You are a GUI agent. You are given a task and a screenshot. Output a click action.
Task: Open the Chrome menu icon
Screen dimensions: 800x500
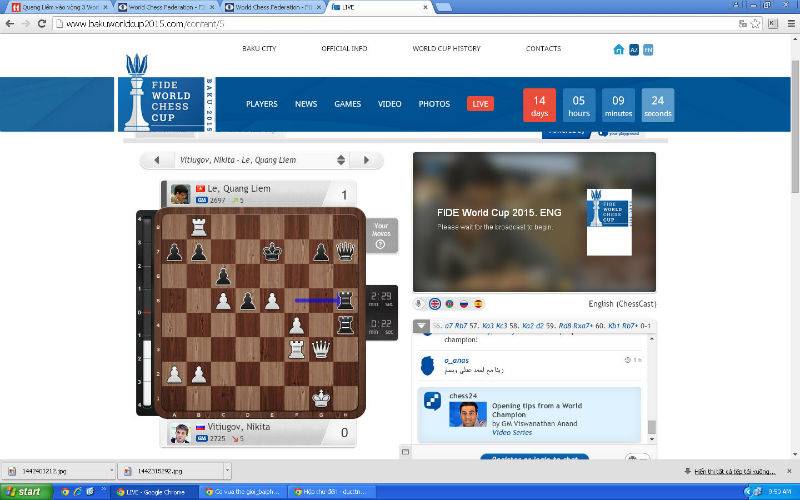point(791,23)
